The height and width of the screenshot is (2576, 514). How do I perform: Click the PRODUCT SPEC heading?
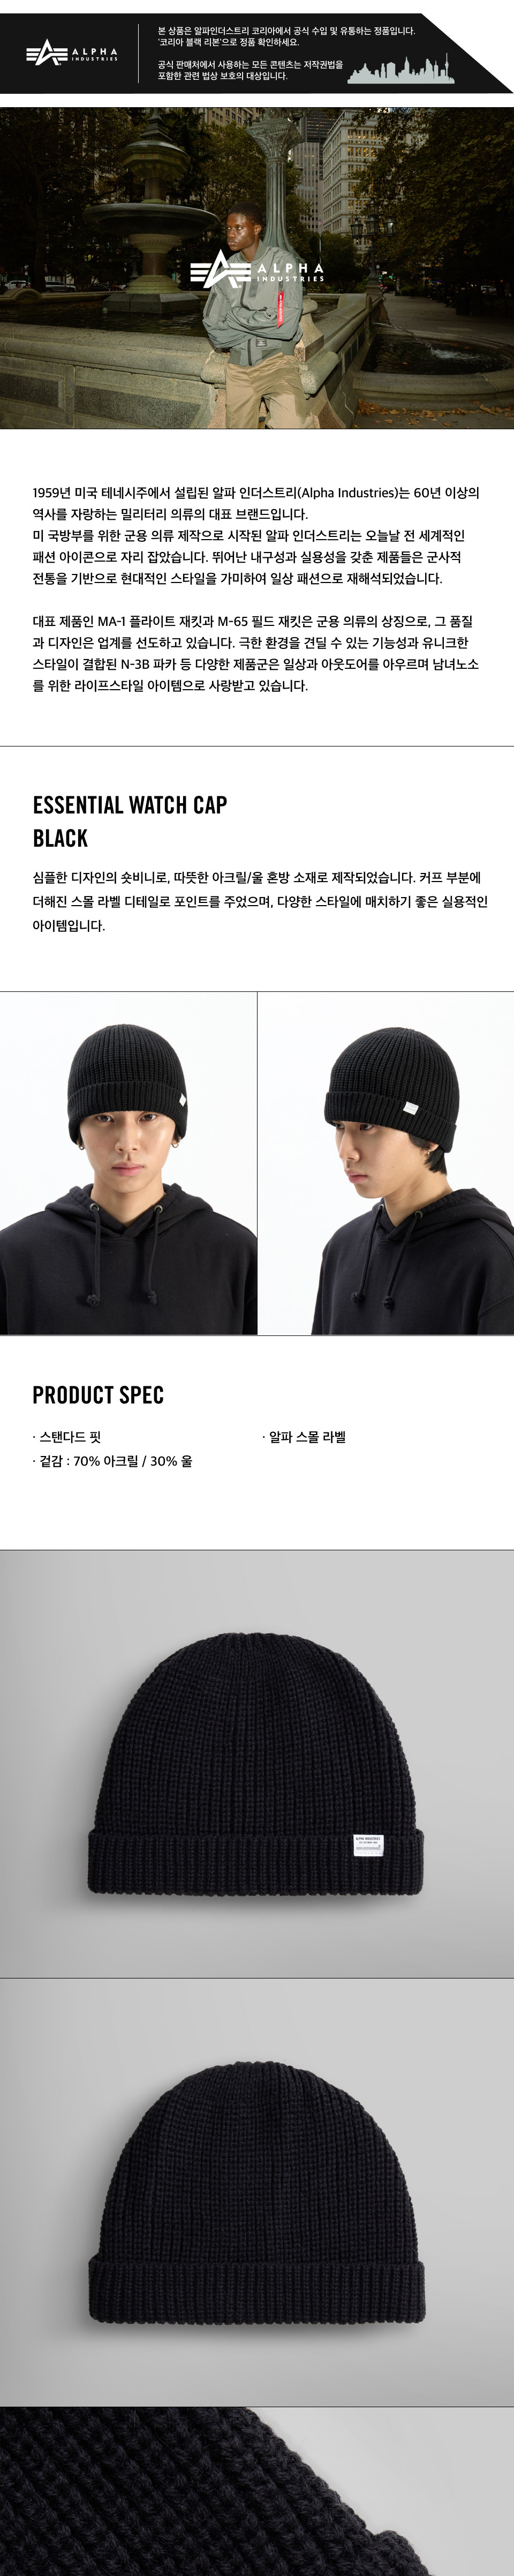98,1395
